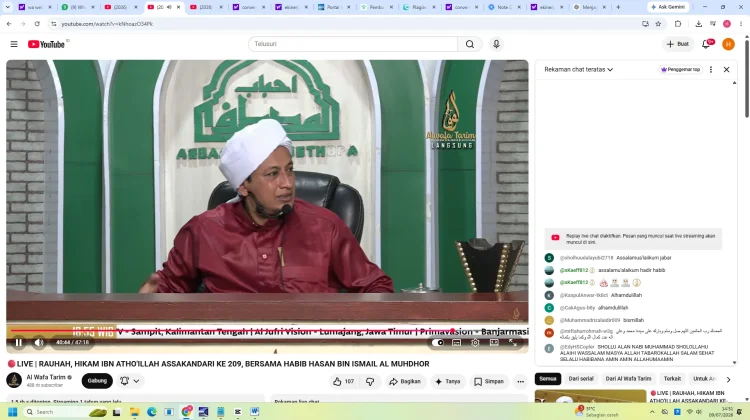
Task: Select the Terkait filter chip
Action: (672, 378)
